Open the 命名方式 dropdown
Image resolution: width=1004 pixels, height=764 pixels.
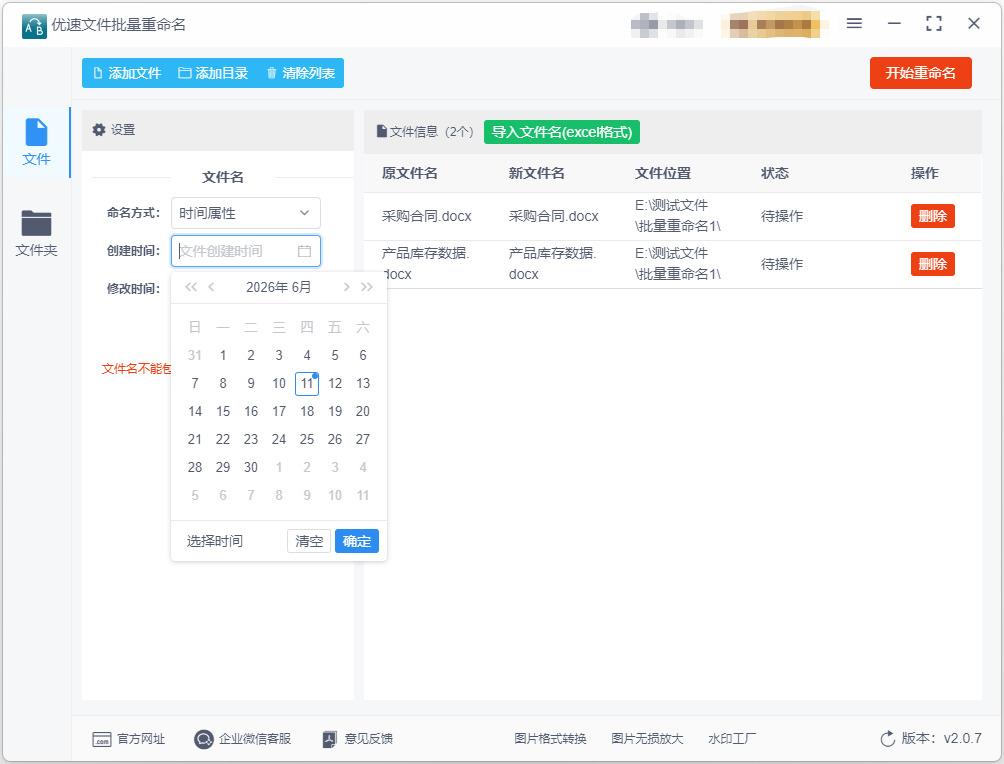click(x=245, y=213)
